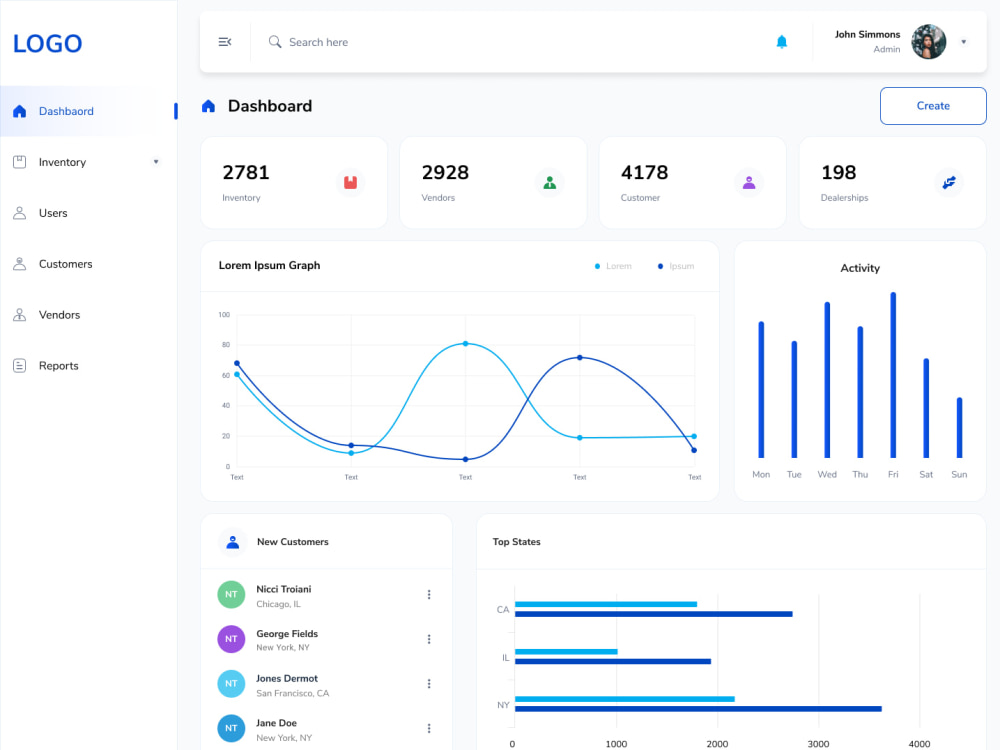
Task: Click the 4178 Customer count
Action: click(644, 172)
